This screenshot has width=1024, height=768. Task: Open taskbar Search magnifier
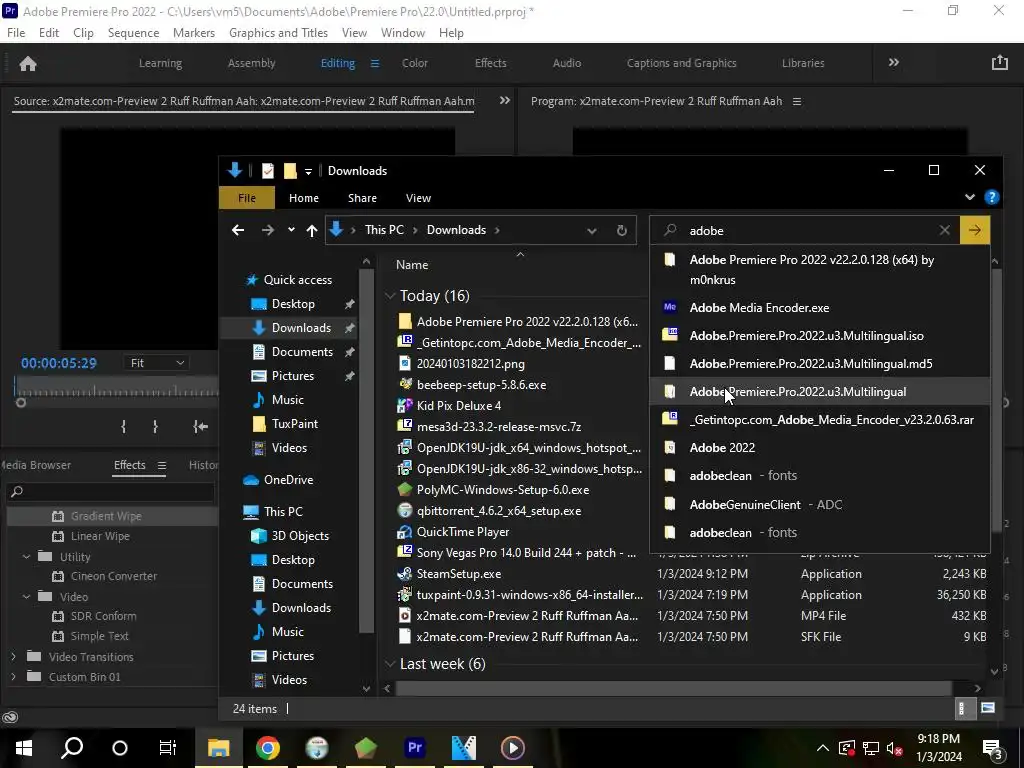tap(72, 748)
